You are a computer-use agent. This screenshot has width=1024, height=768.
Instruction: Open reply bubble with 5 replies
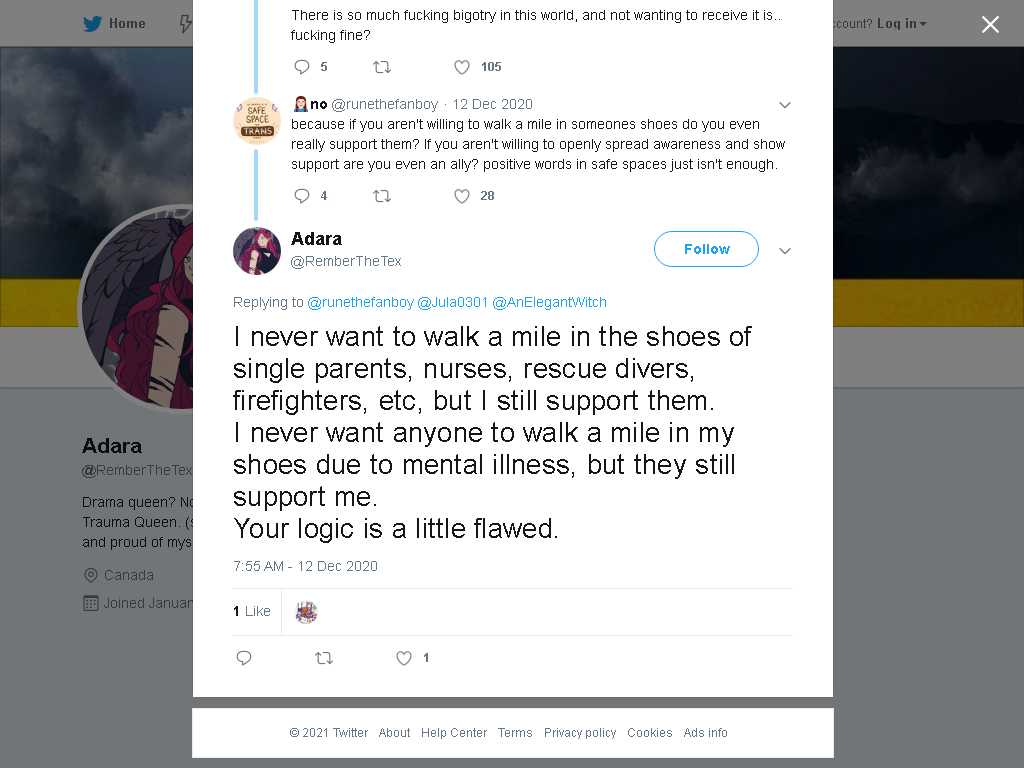(x=302, y=67)
